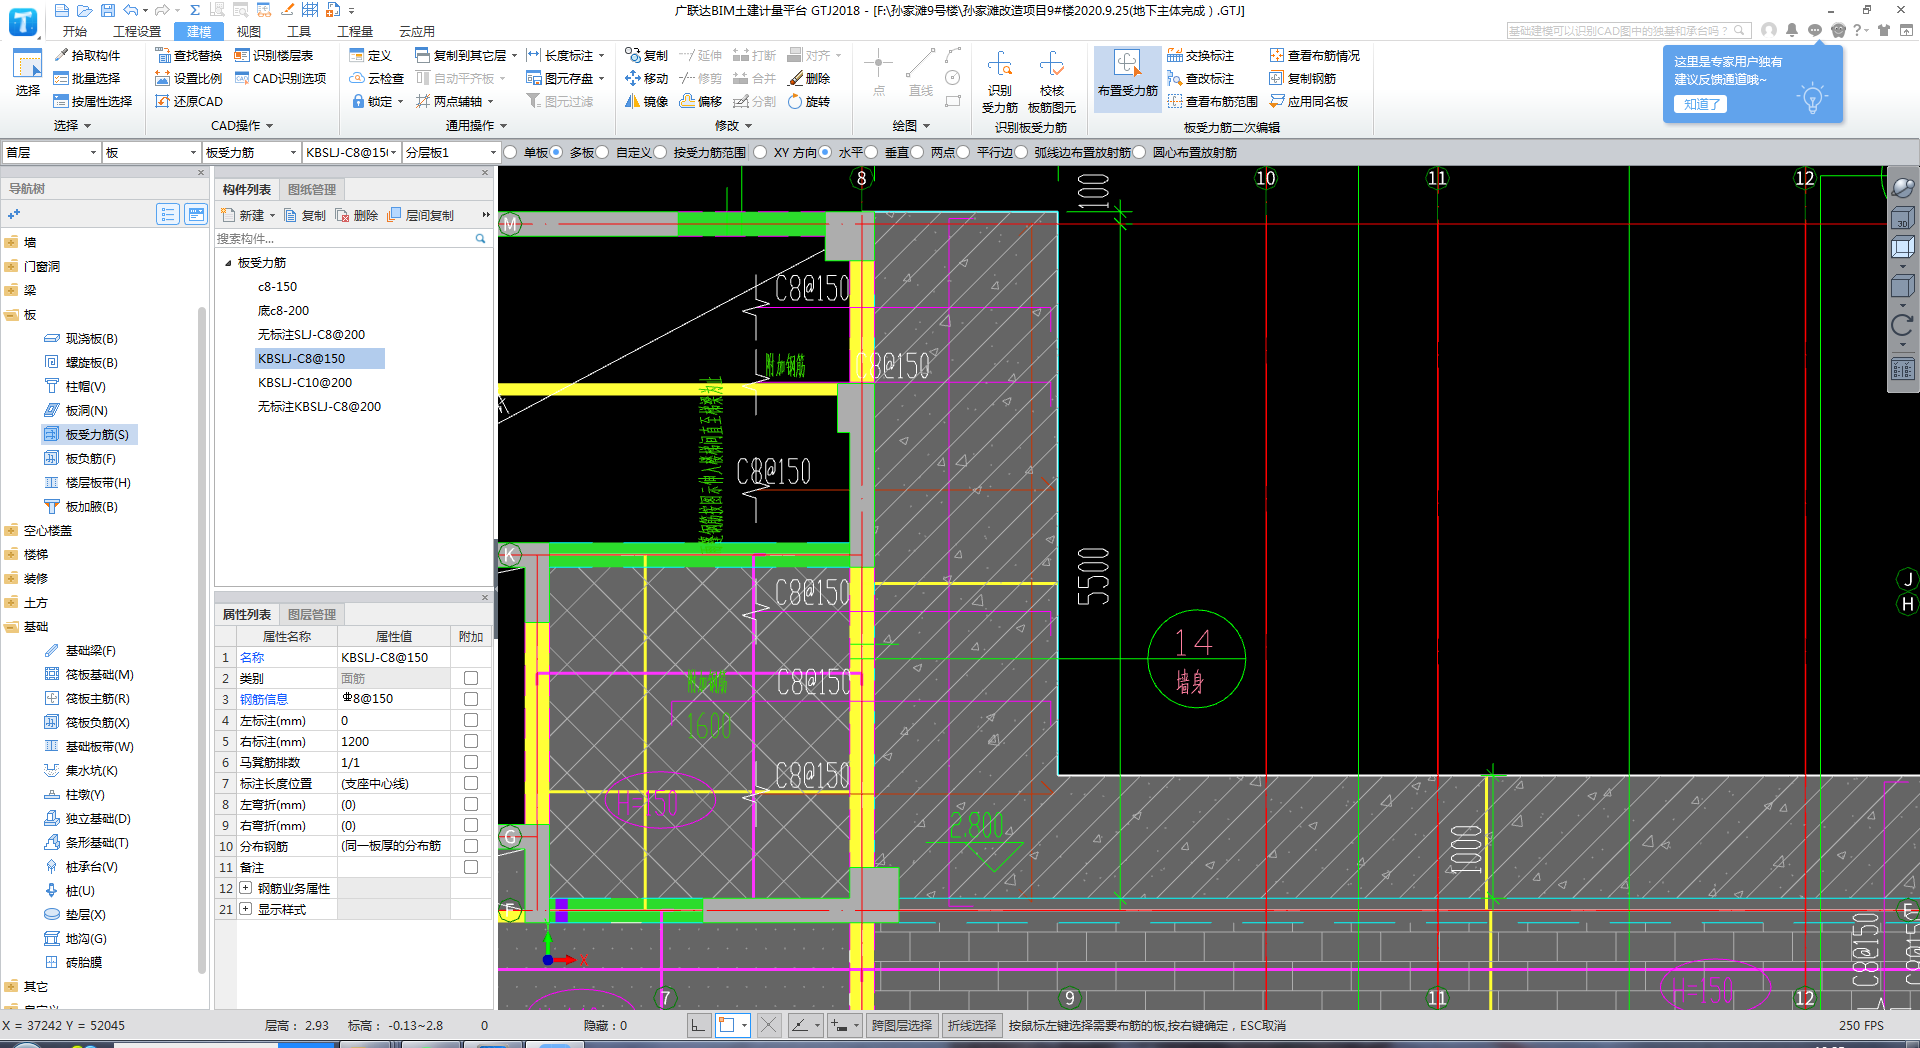Click the 搜索构件 search field
Viewport: 1920px width, 1048px height.
coord(352,238)
